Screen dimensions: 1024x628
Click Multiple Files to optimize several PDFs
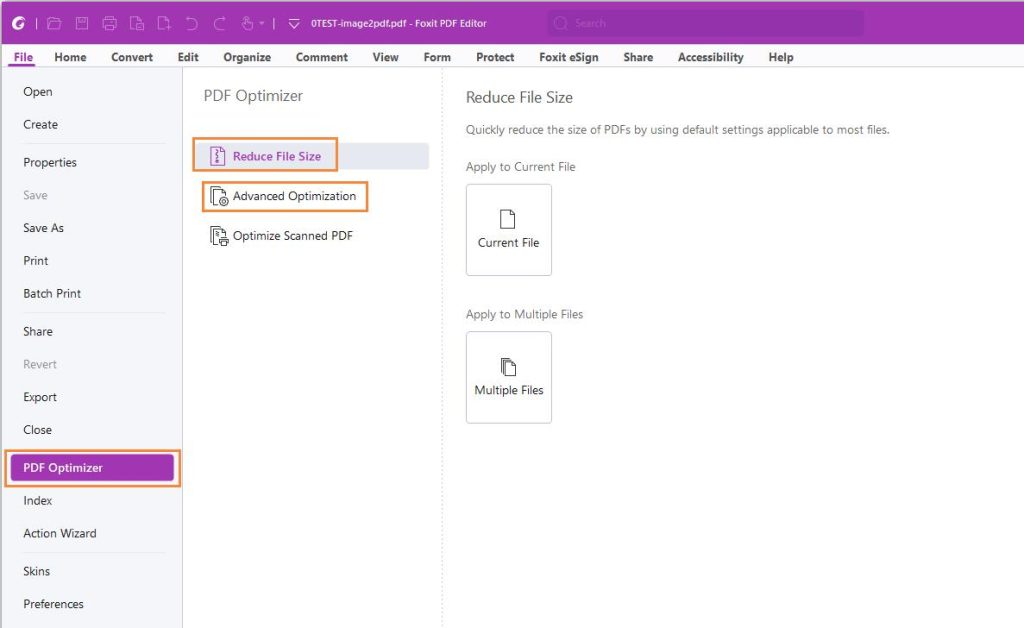coord(508,377)
